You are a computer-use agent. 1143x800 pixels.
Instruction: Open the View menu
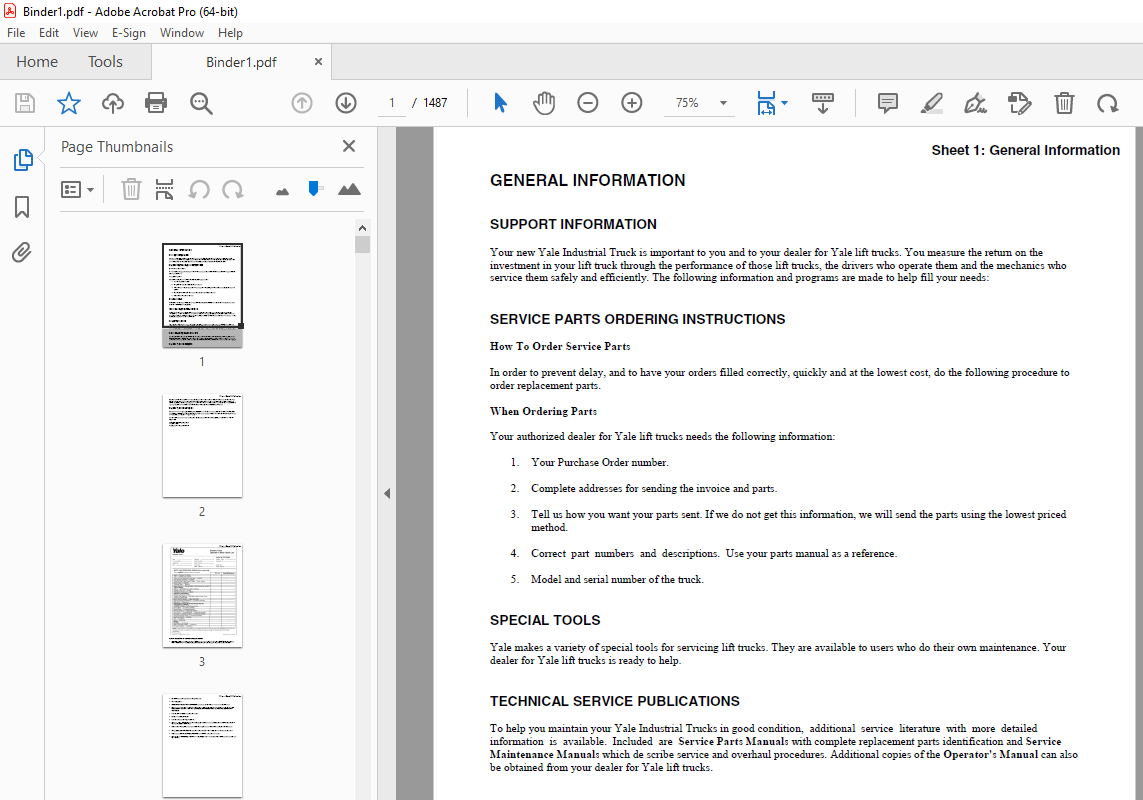pyautogui.click(x=85, y=33)
